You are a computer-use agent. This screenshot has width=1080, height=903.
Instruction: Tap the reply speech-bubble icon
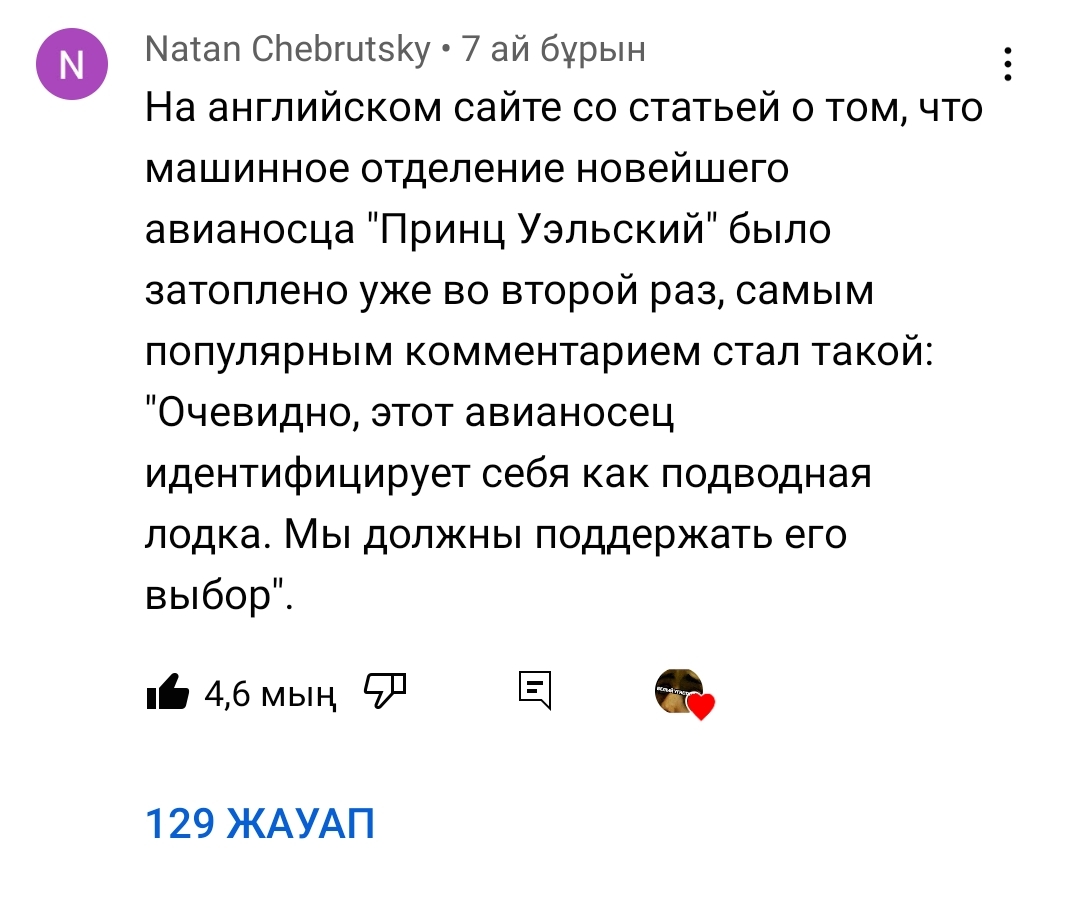point(536,689)
